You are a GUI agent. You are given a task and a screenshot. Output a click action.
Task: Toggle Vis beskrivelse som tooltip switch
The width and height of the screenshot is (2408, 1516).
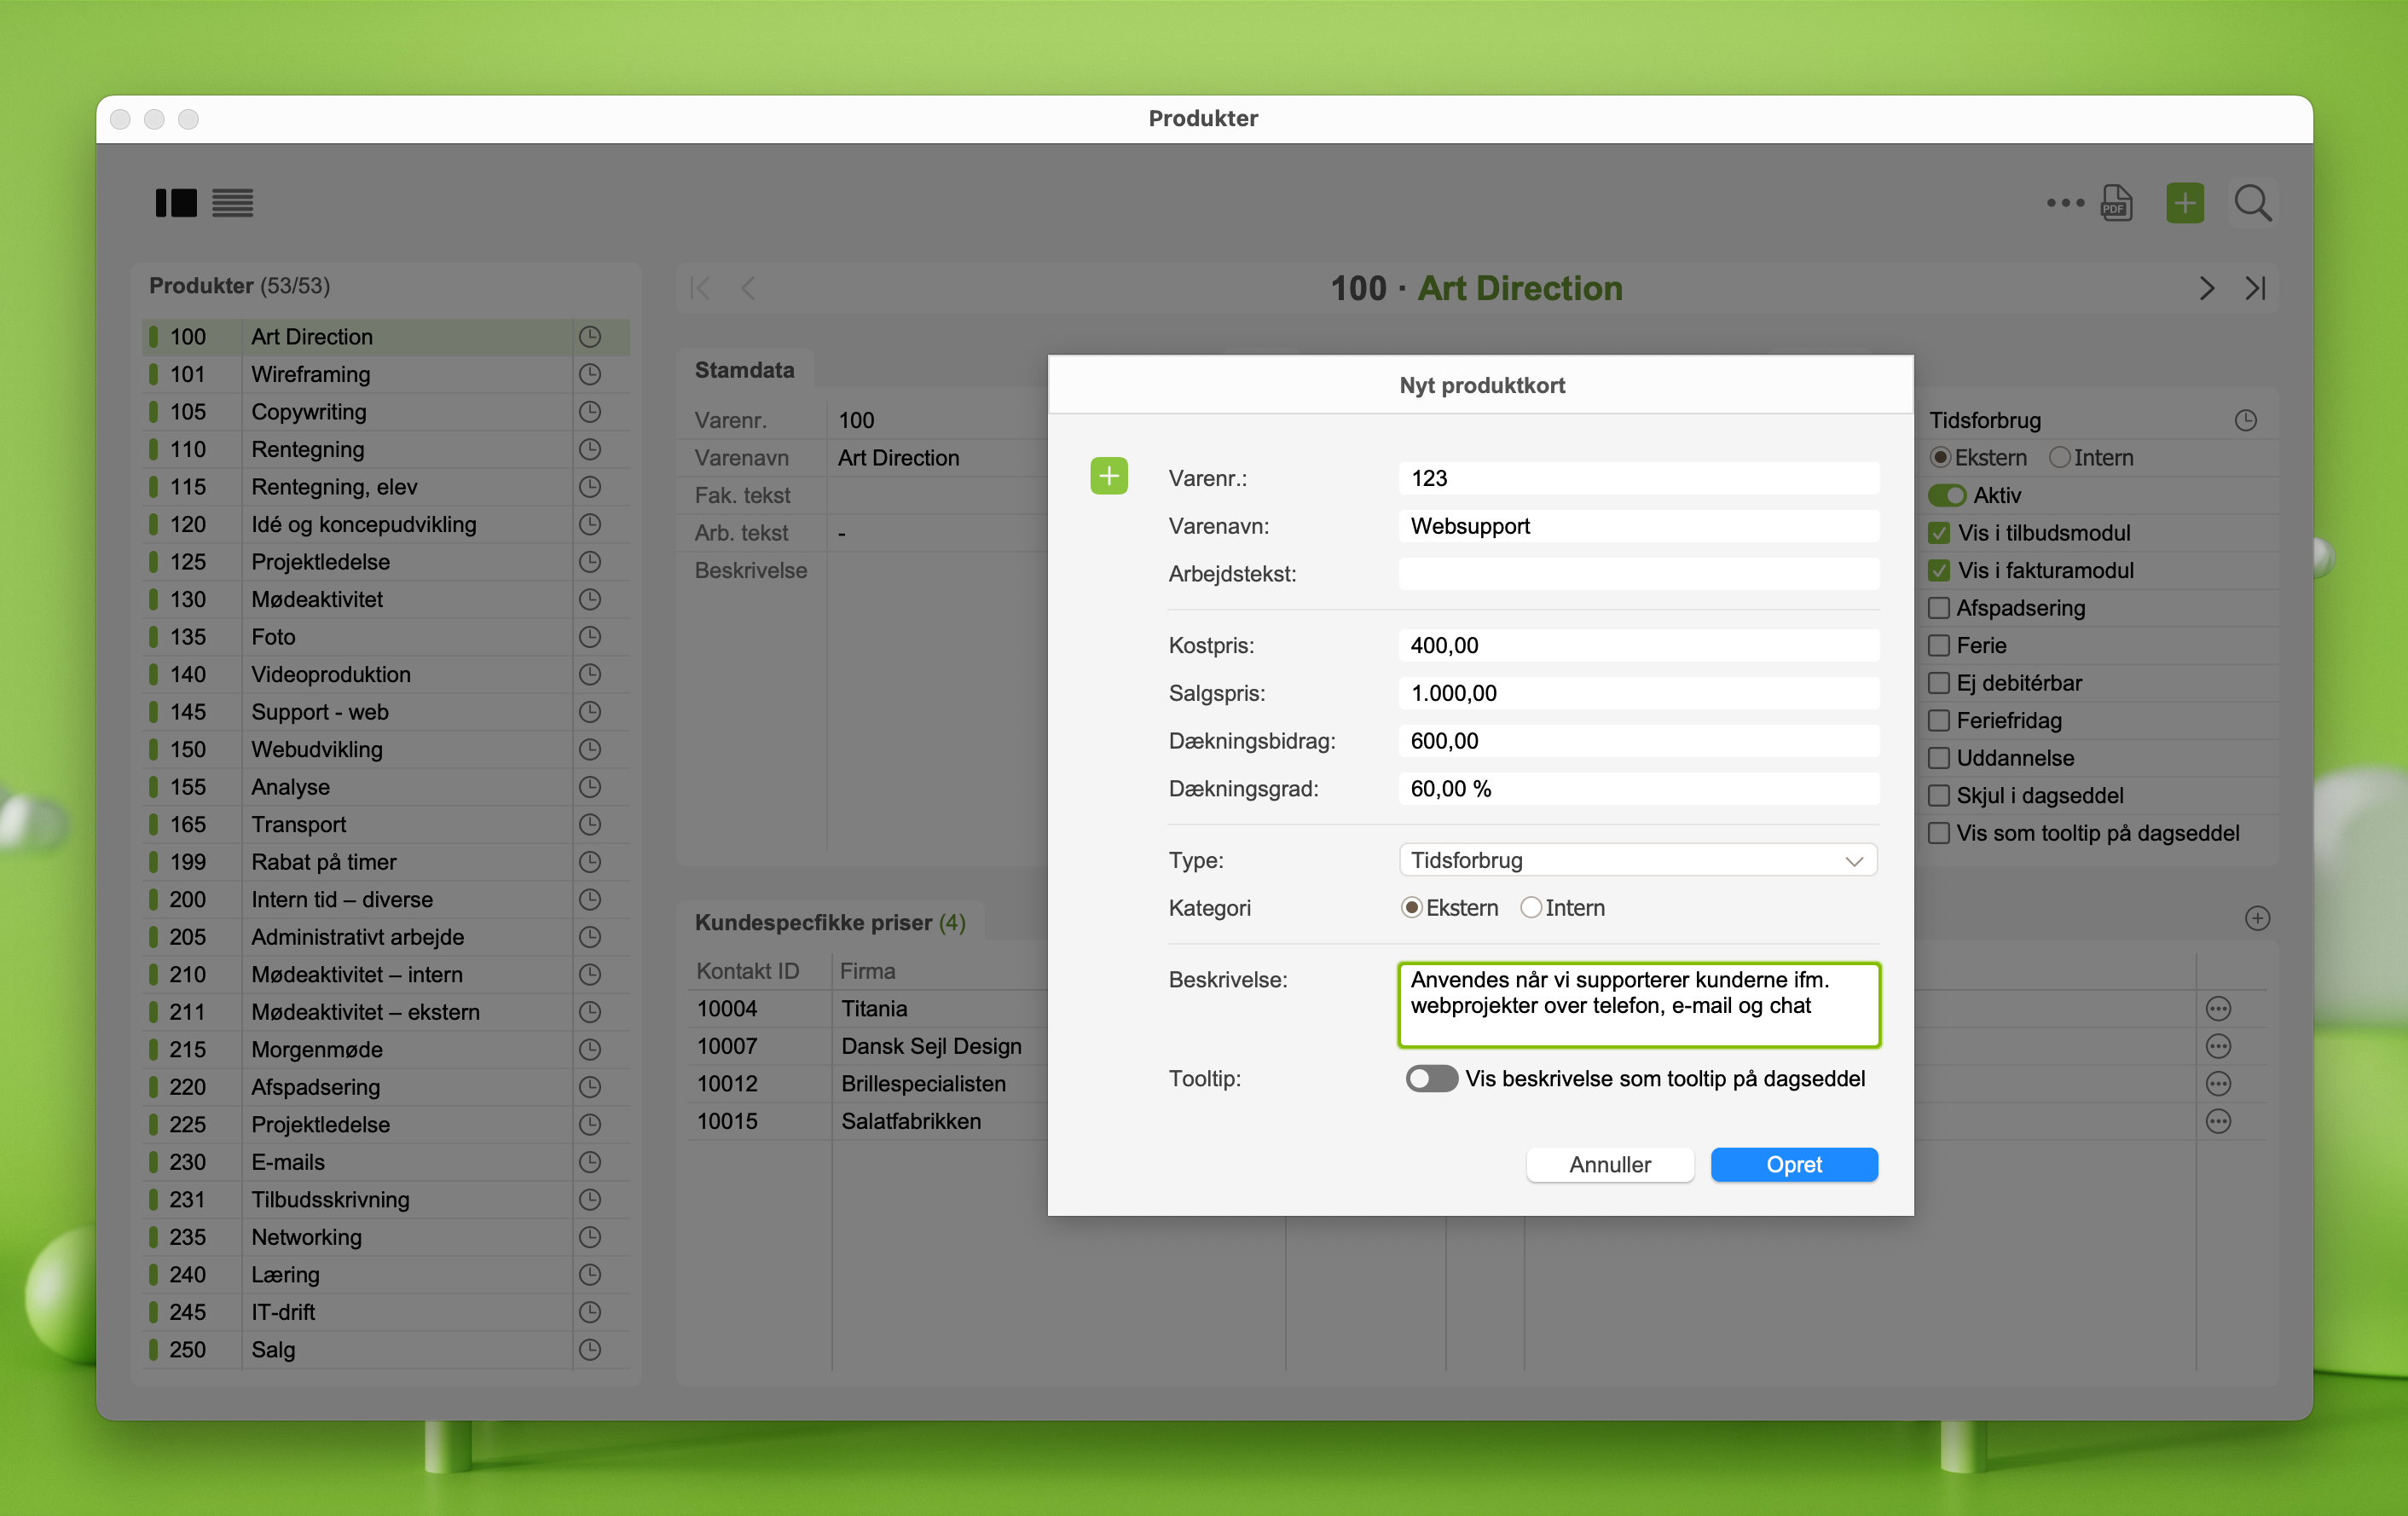pyautogui.click(x=1430, y=1078)
